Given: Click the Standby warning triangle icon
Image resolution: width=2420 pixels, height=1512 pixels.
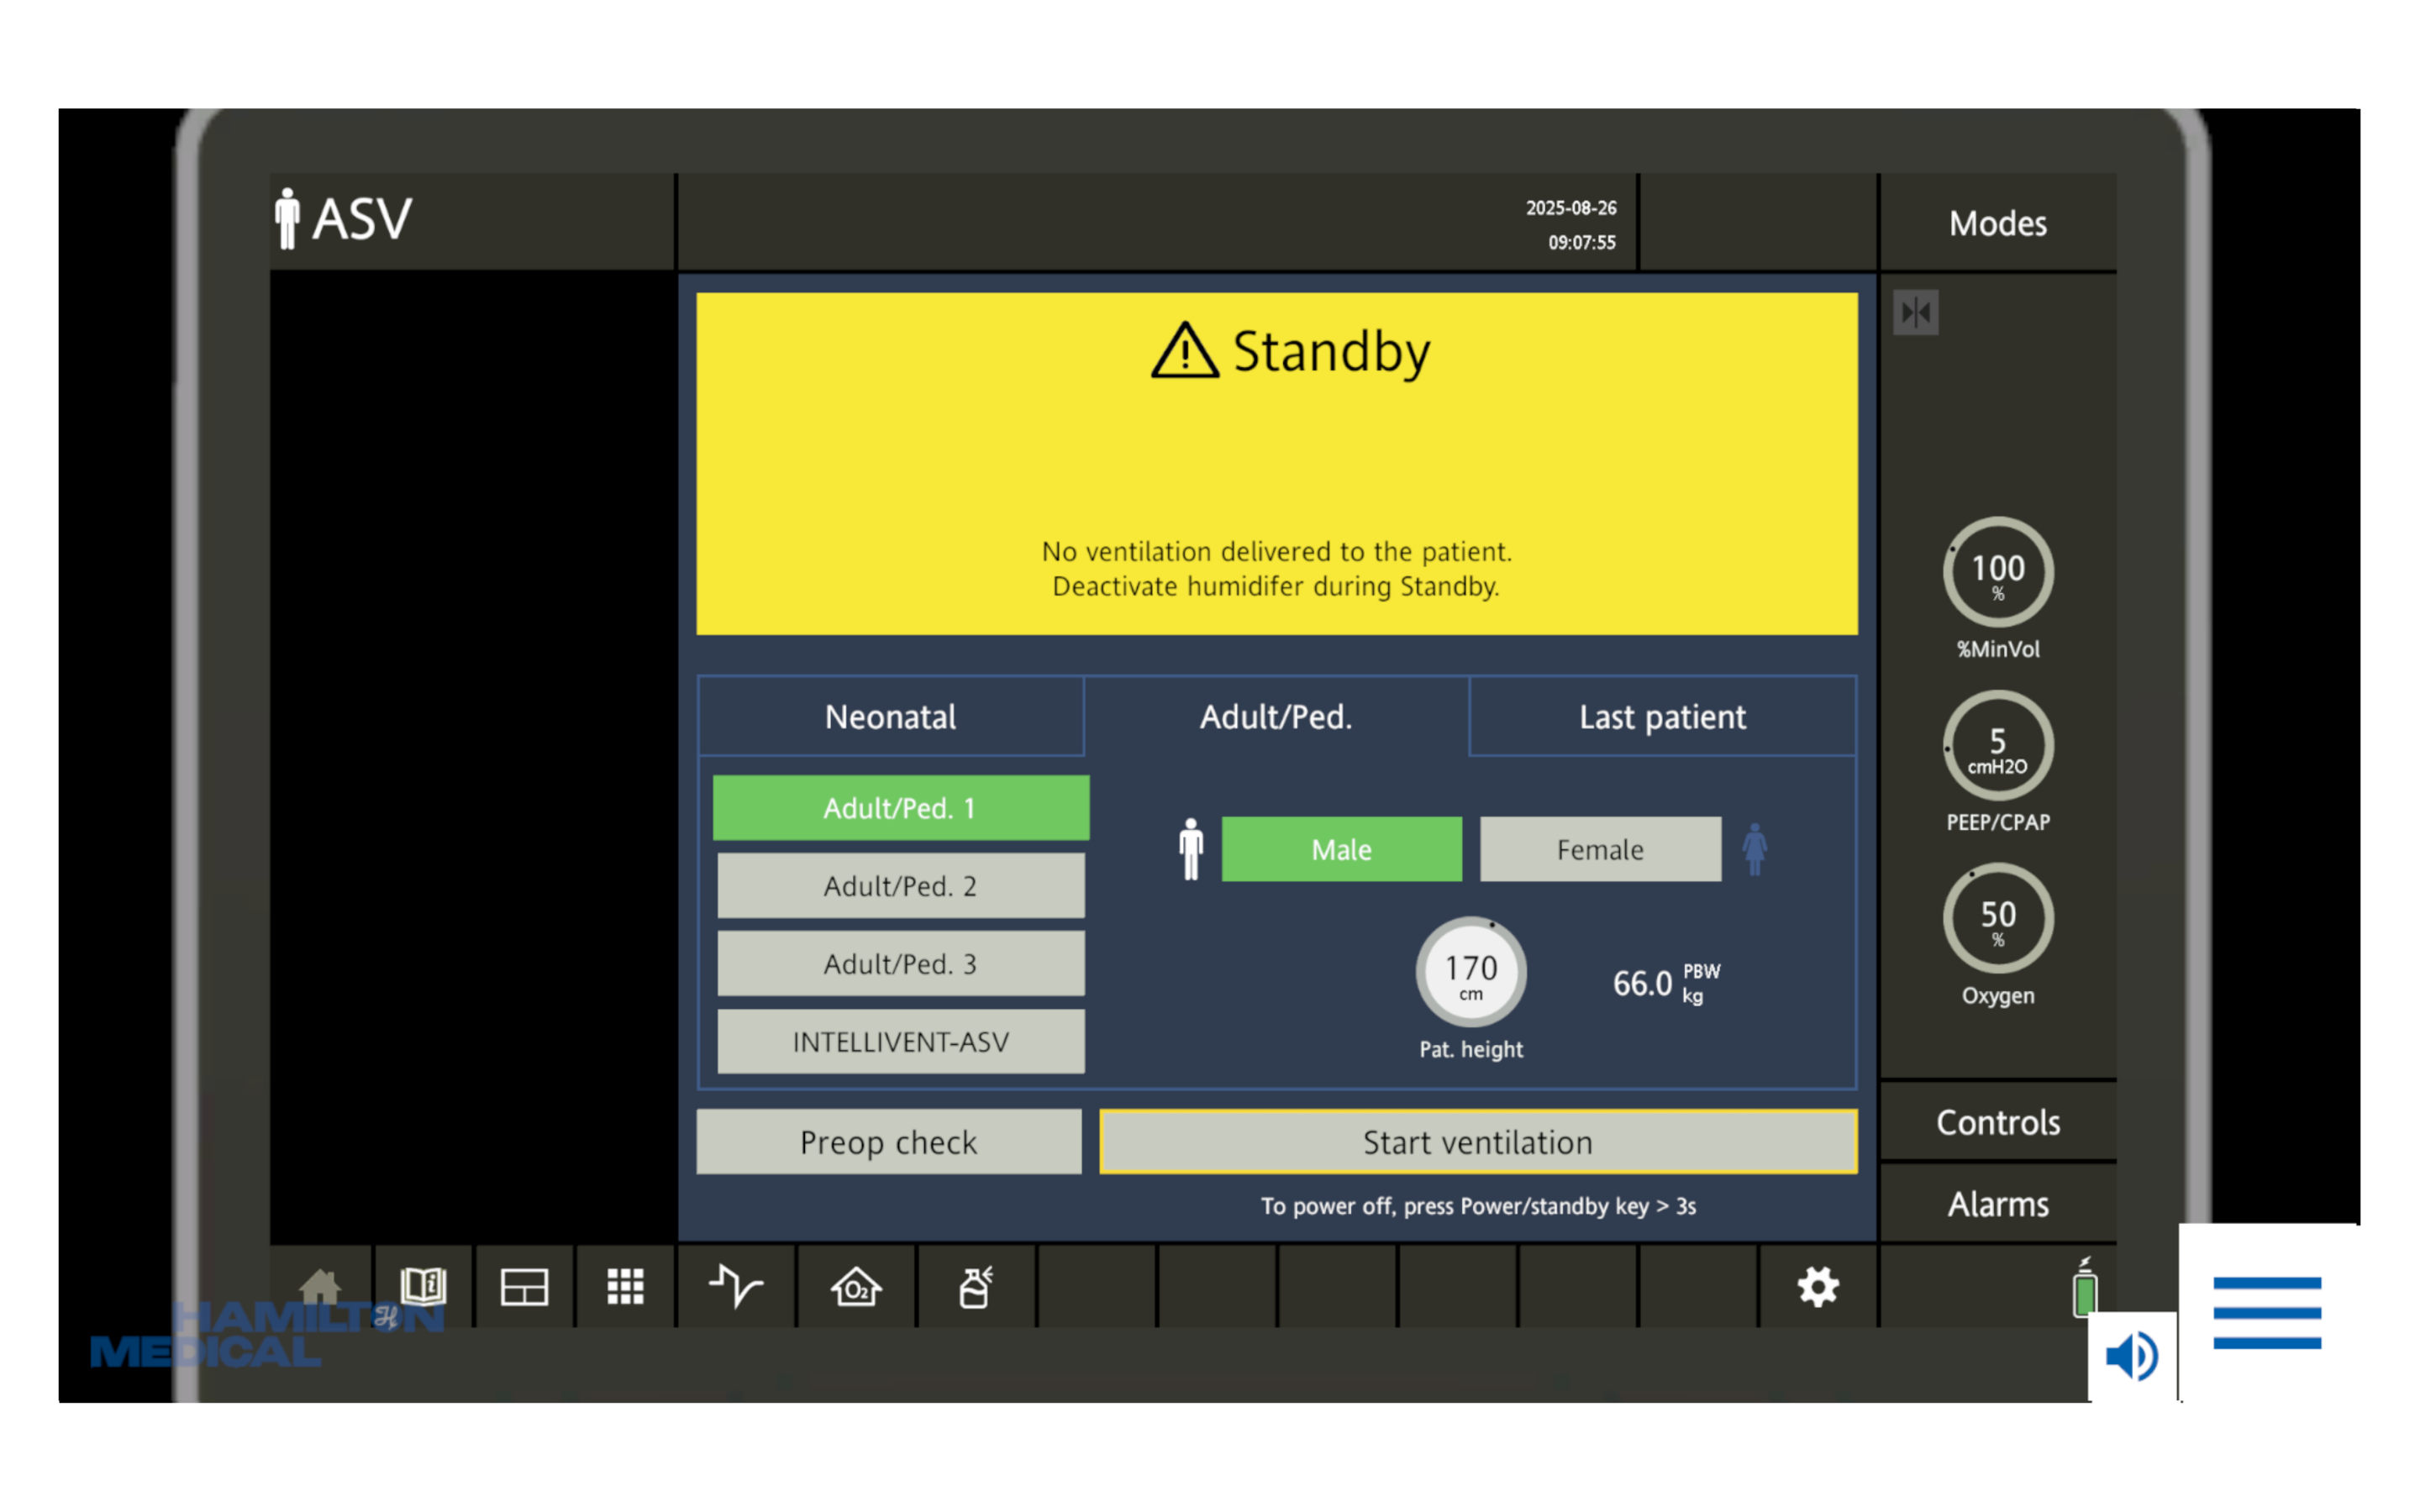Looking at the screenshot, I should click(x=1185, y=351).
